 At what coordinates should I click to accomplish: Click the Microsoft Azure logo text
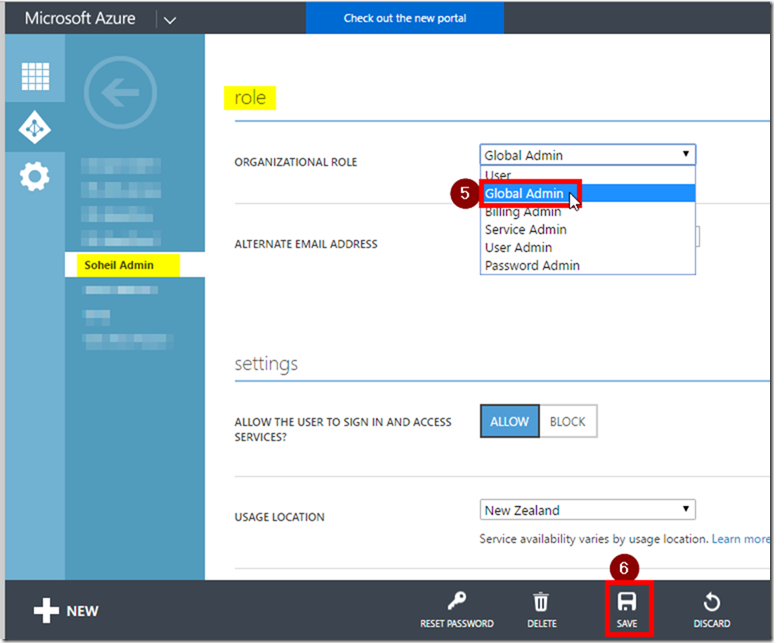(80, 18)
